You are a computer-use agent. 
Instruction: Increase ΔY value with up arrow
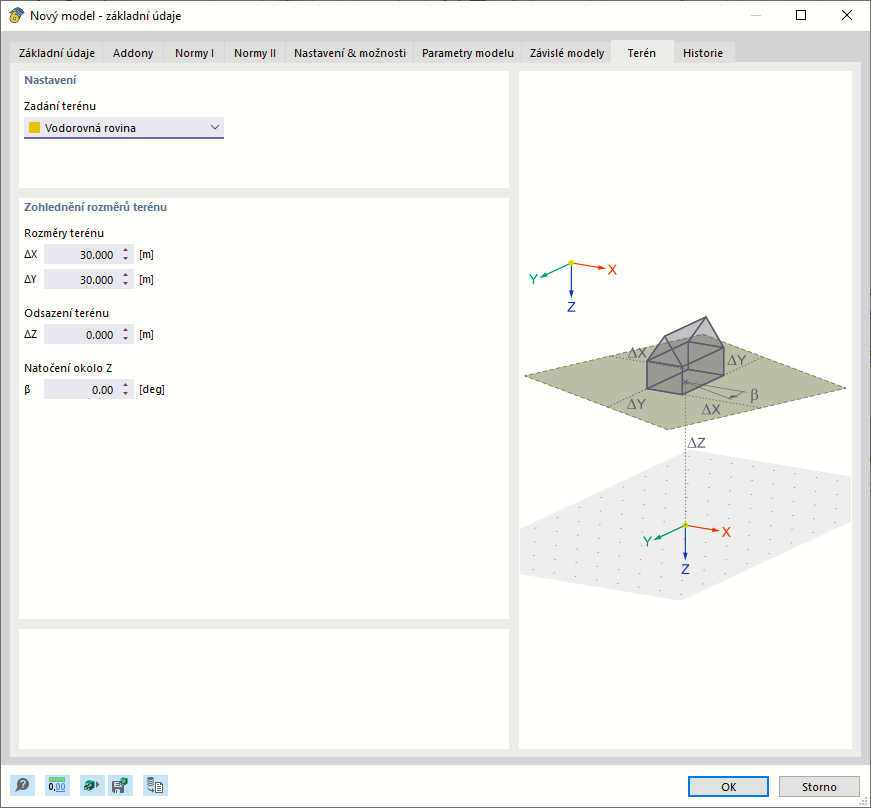(x=126, y=275)
